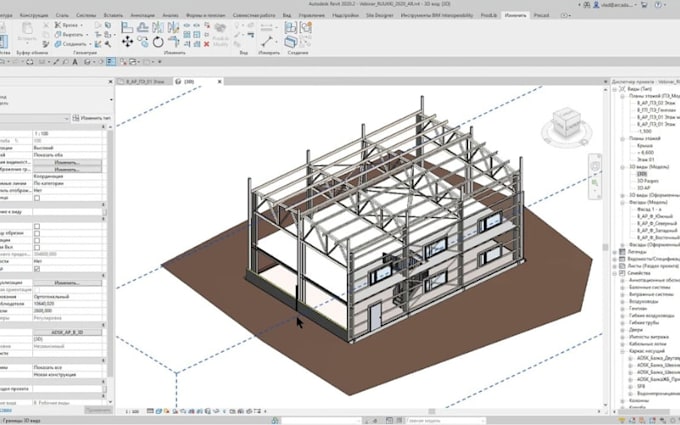Click the second Изменить... button in properties

point(67,170)
